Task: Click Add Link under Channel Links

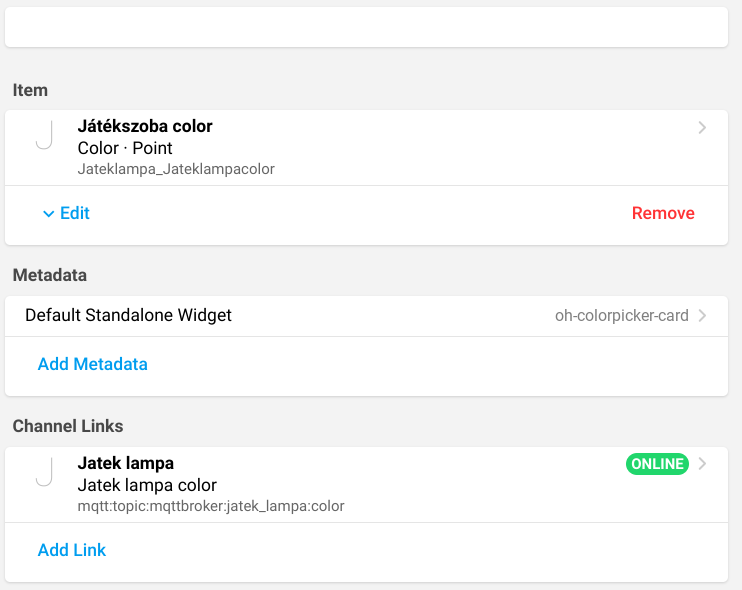Action: pyautogui.click(x=72, y=550)
